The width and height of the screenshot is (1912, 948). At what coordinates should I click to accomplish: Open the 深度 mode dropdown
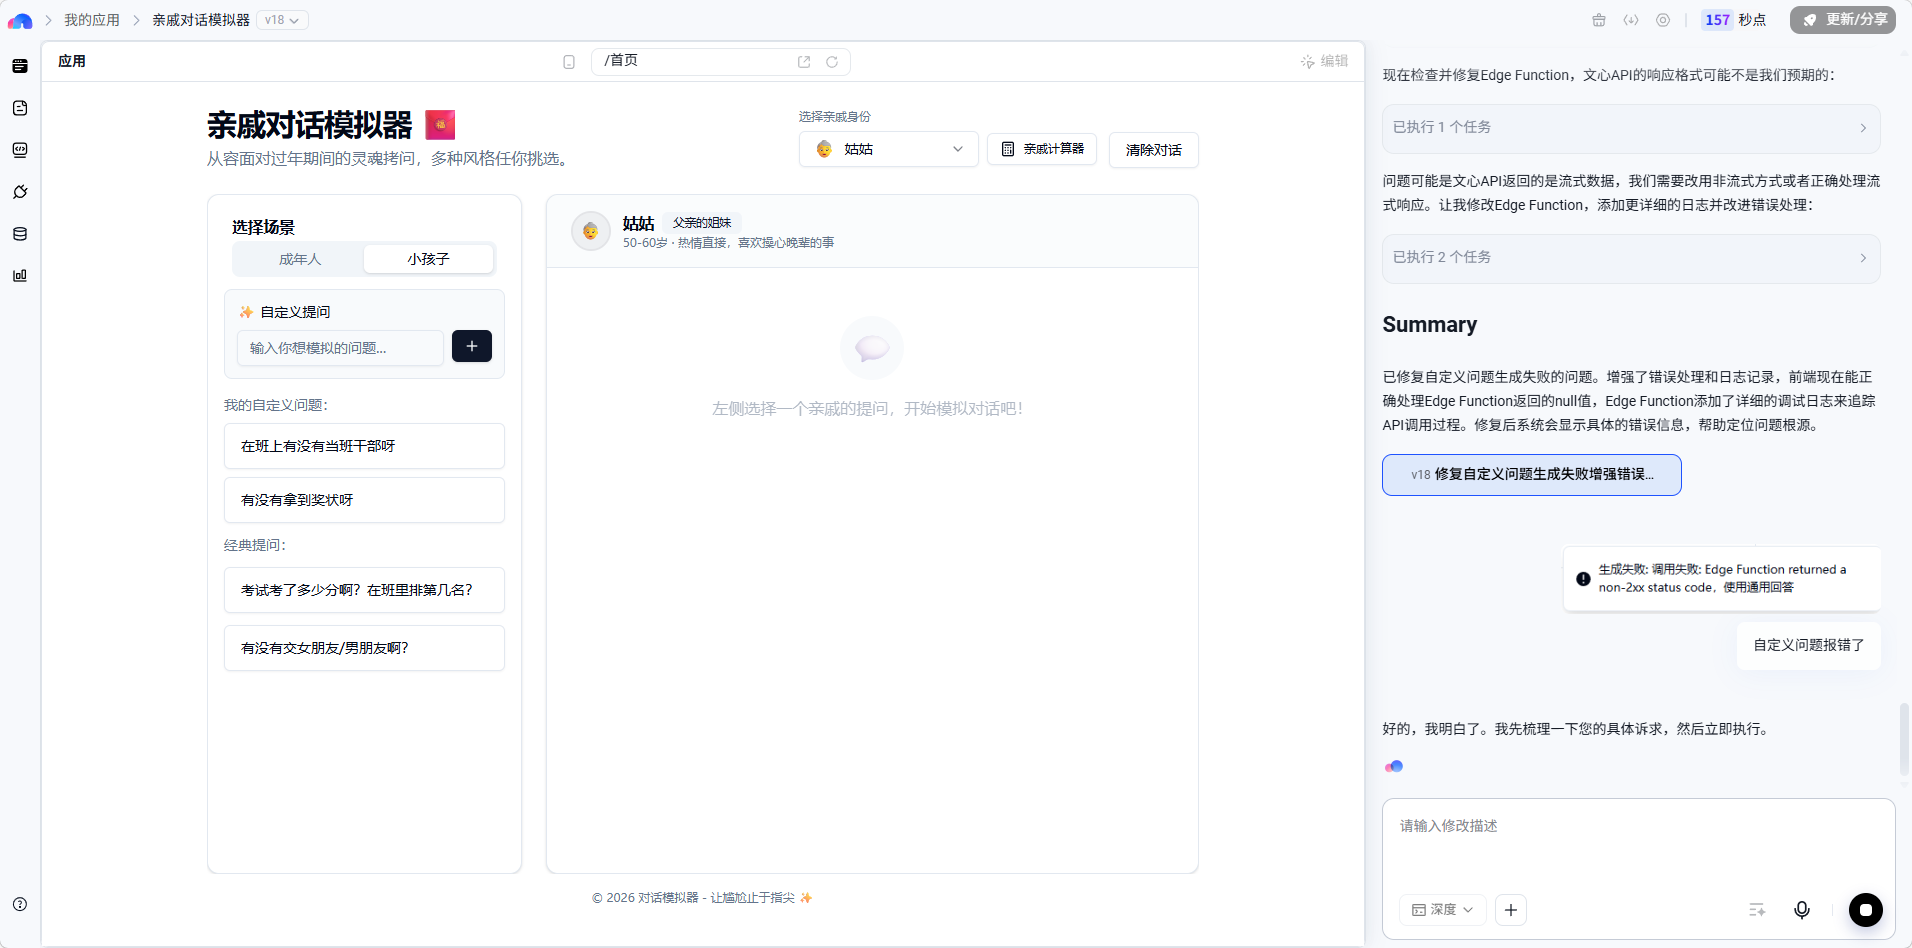coord(1442,910)
